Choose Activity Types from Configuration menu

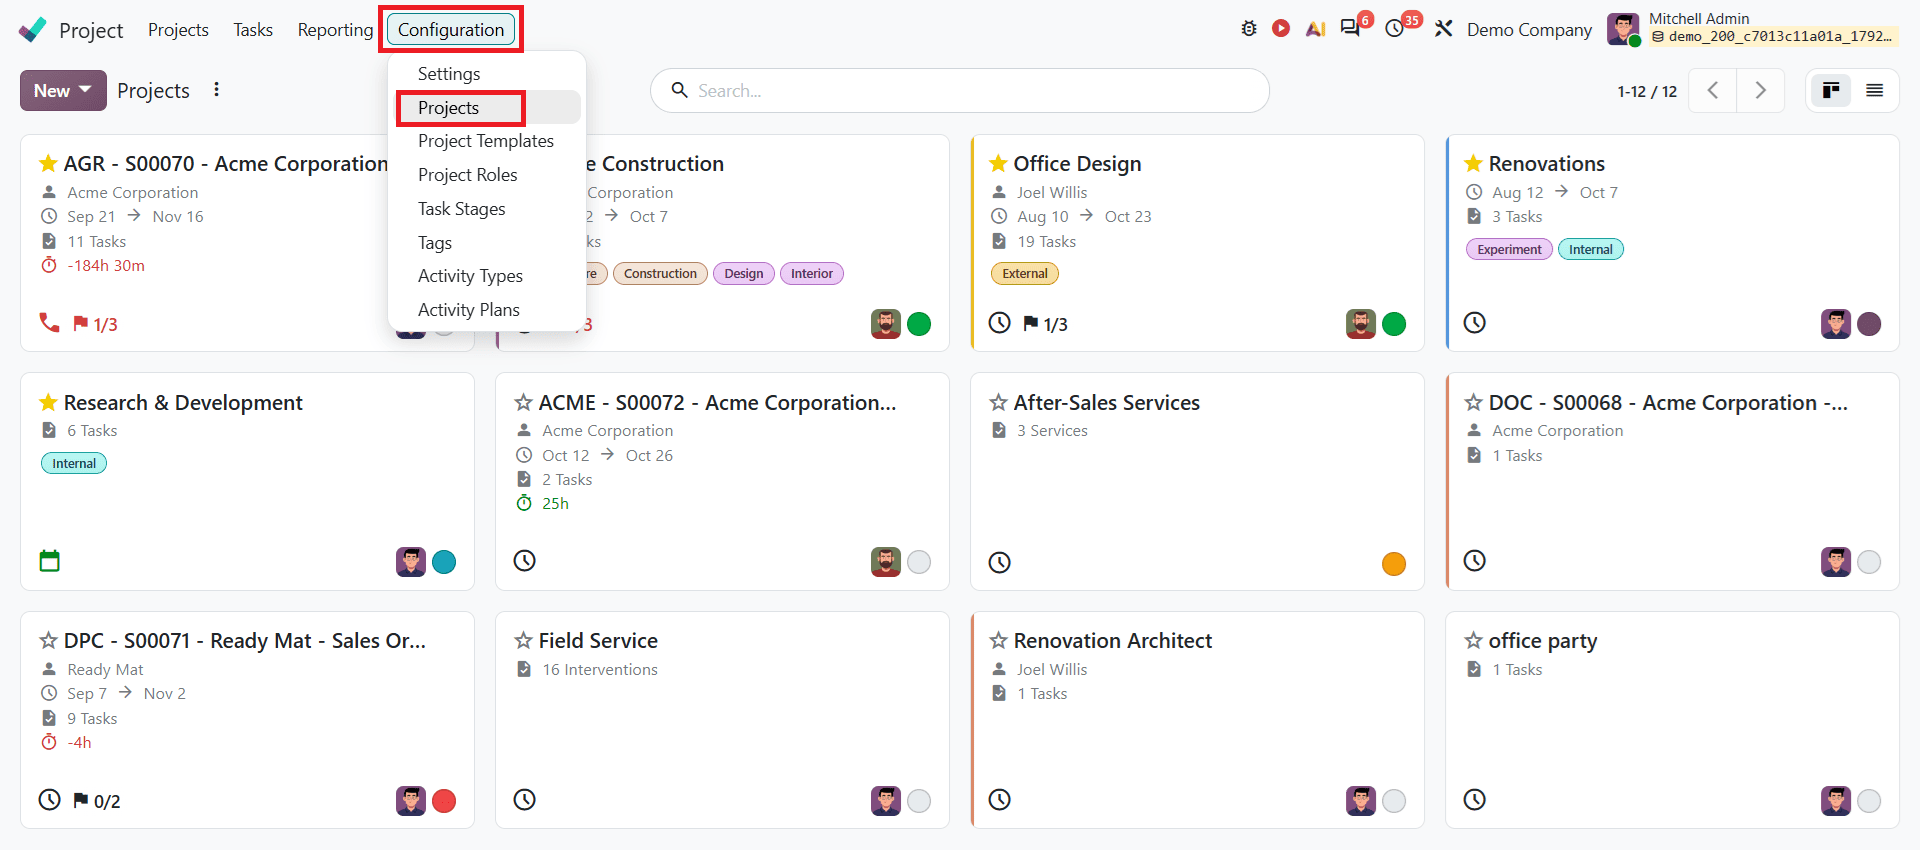(470, 276)
